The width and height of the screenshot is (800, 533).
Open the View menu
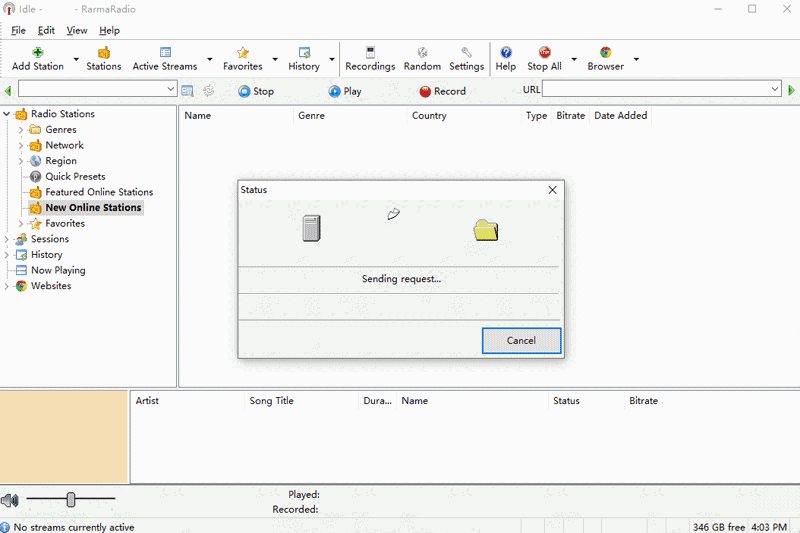click(77, 31)
